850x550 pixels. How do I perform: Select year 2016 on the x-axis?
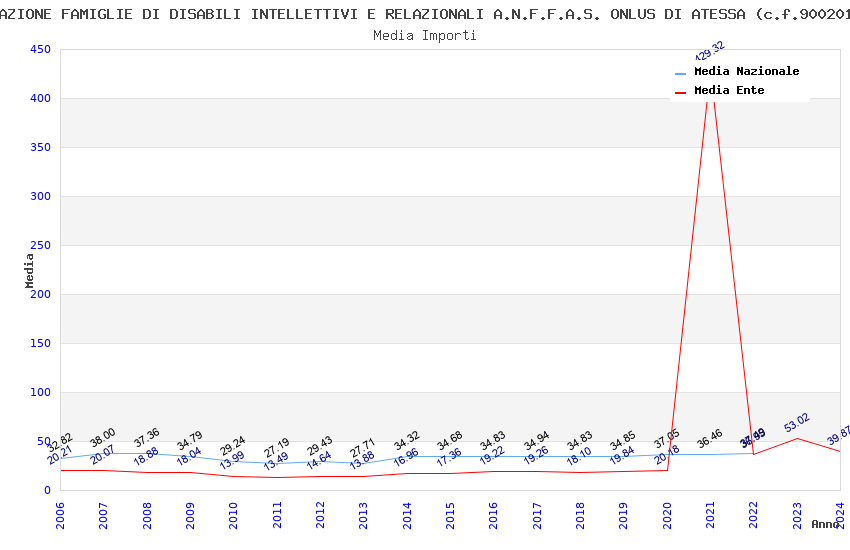click(494, 515)
